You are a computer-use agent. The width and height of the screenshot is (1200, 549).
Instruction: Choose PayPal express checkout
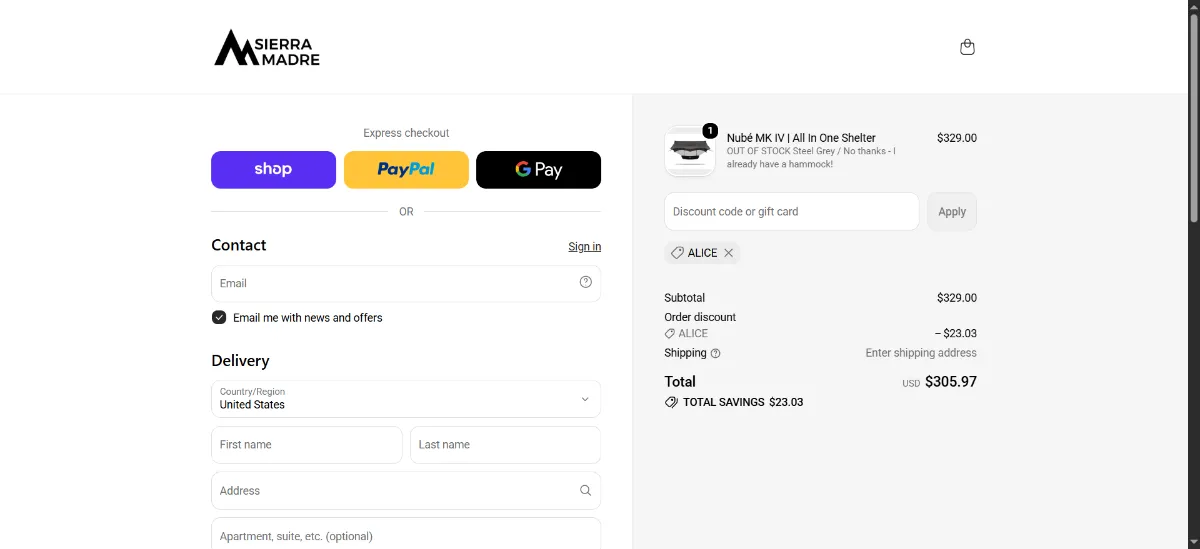pos(406,170)
